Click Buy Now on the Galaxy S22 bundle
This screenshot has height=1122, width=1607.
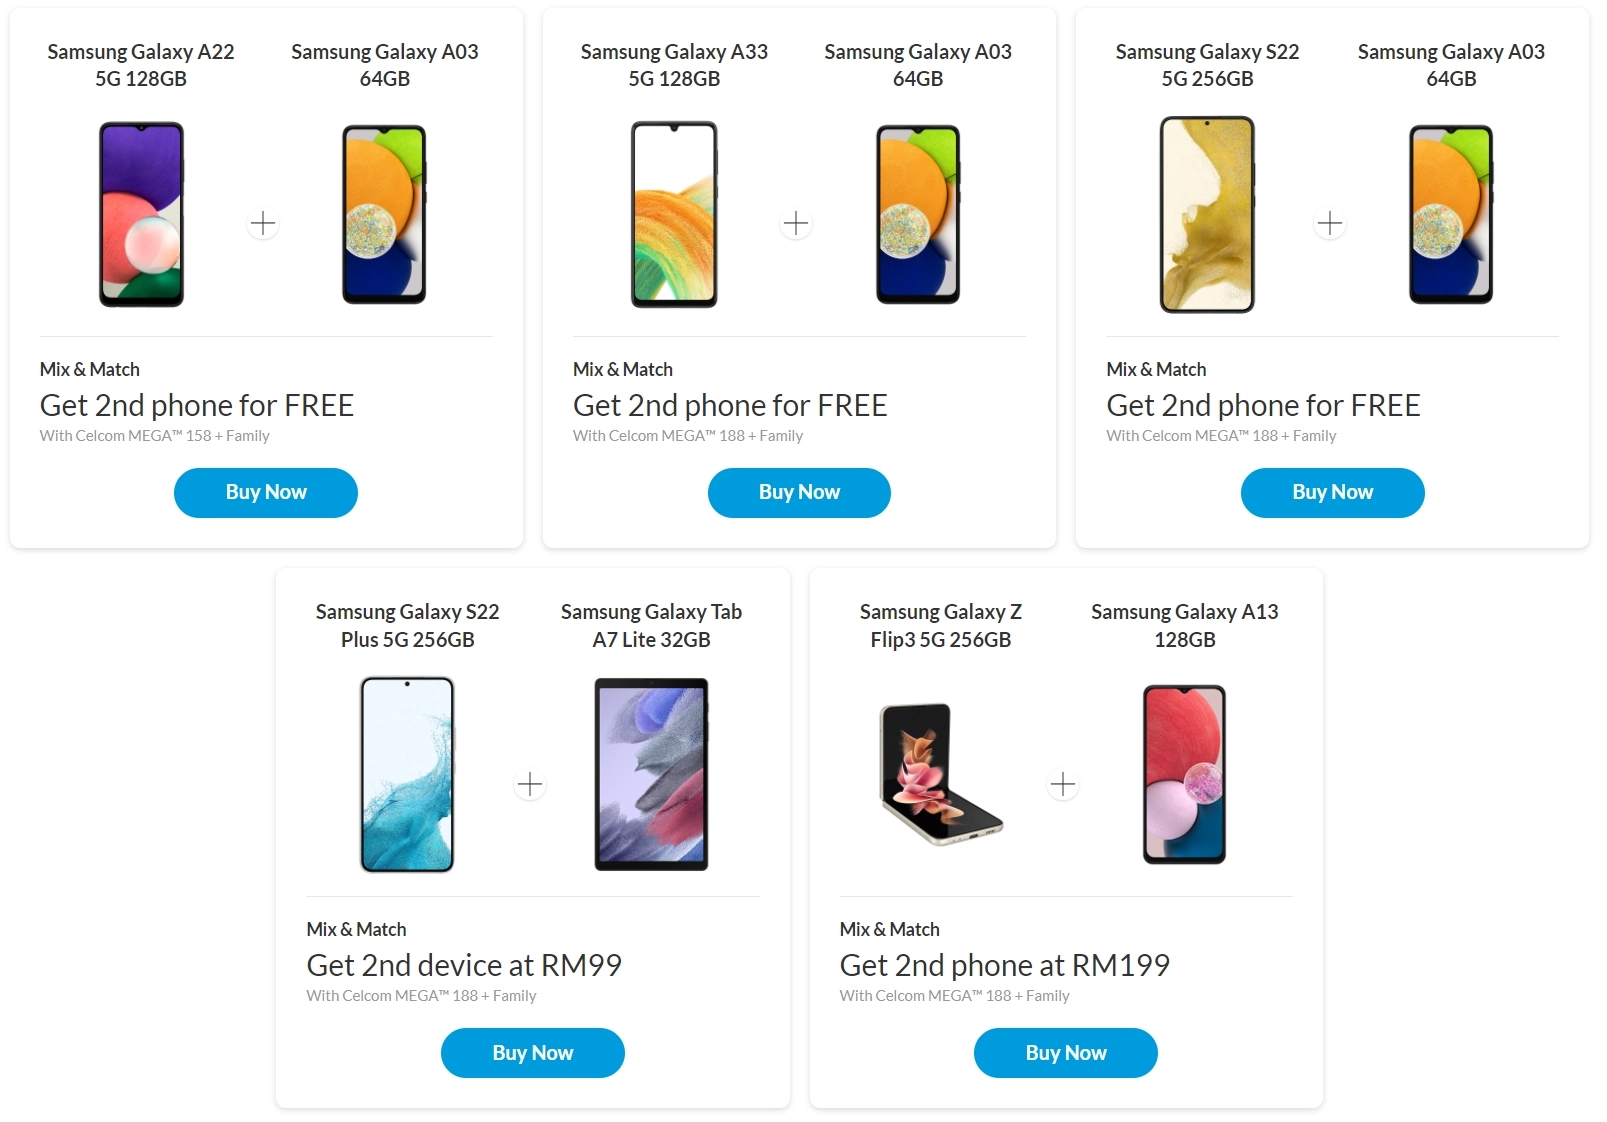point(1332,492)
